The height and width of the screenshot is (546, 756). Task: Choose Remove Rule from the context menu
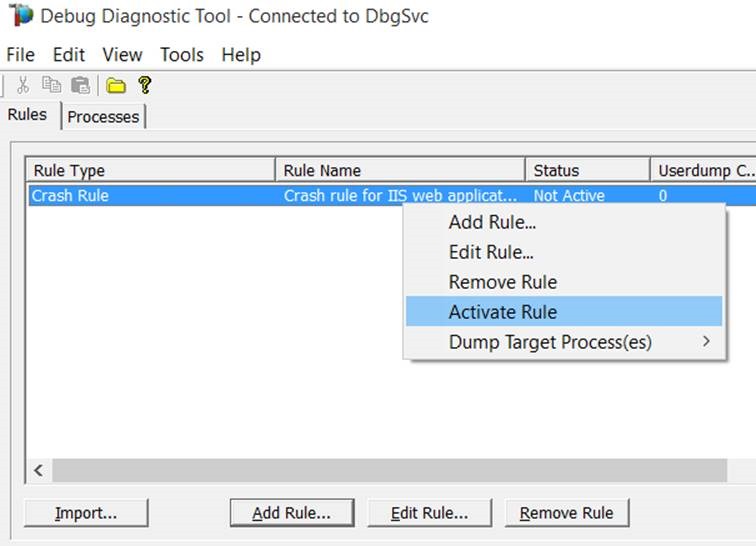(x=502, y=282)
